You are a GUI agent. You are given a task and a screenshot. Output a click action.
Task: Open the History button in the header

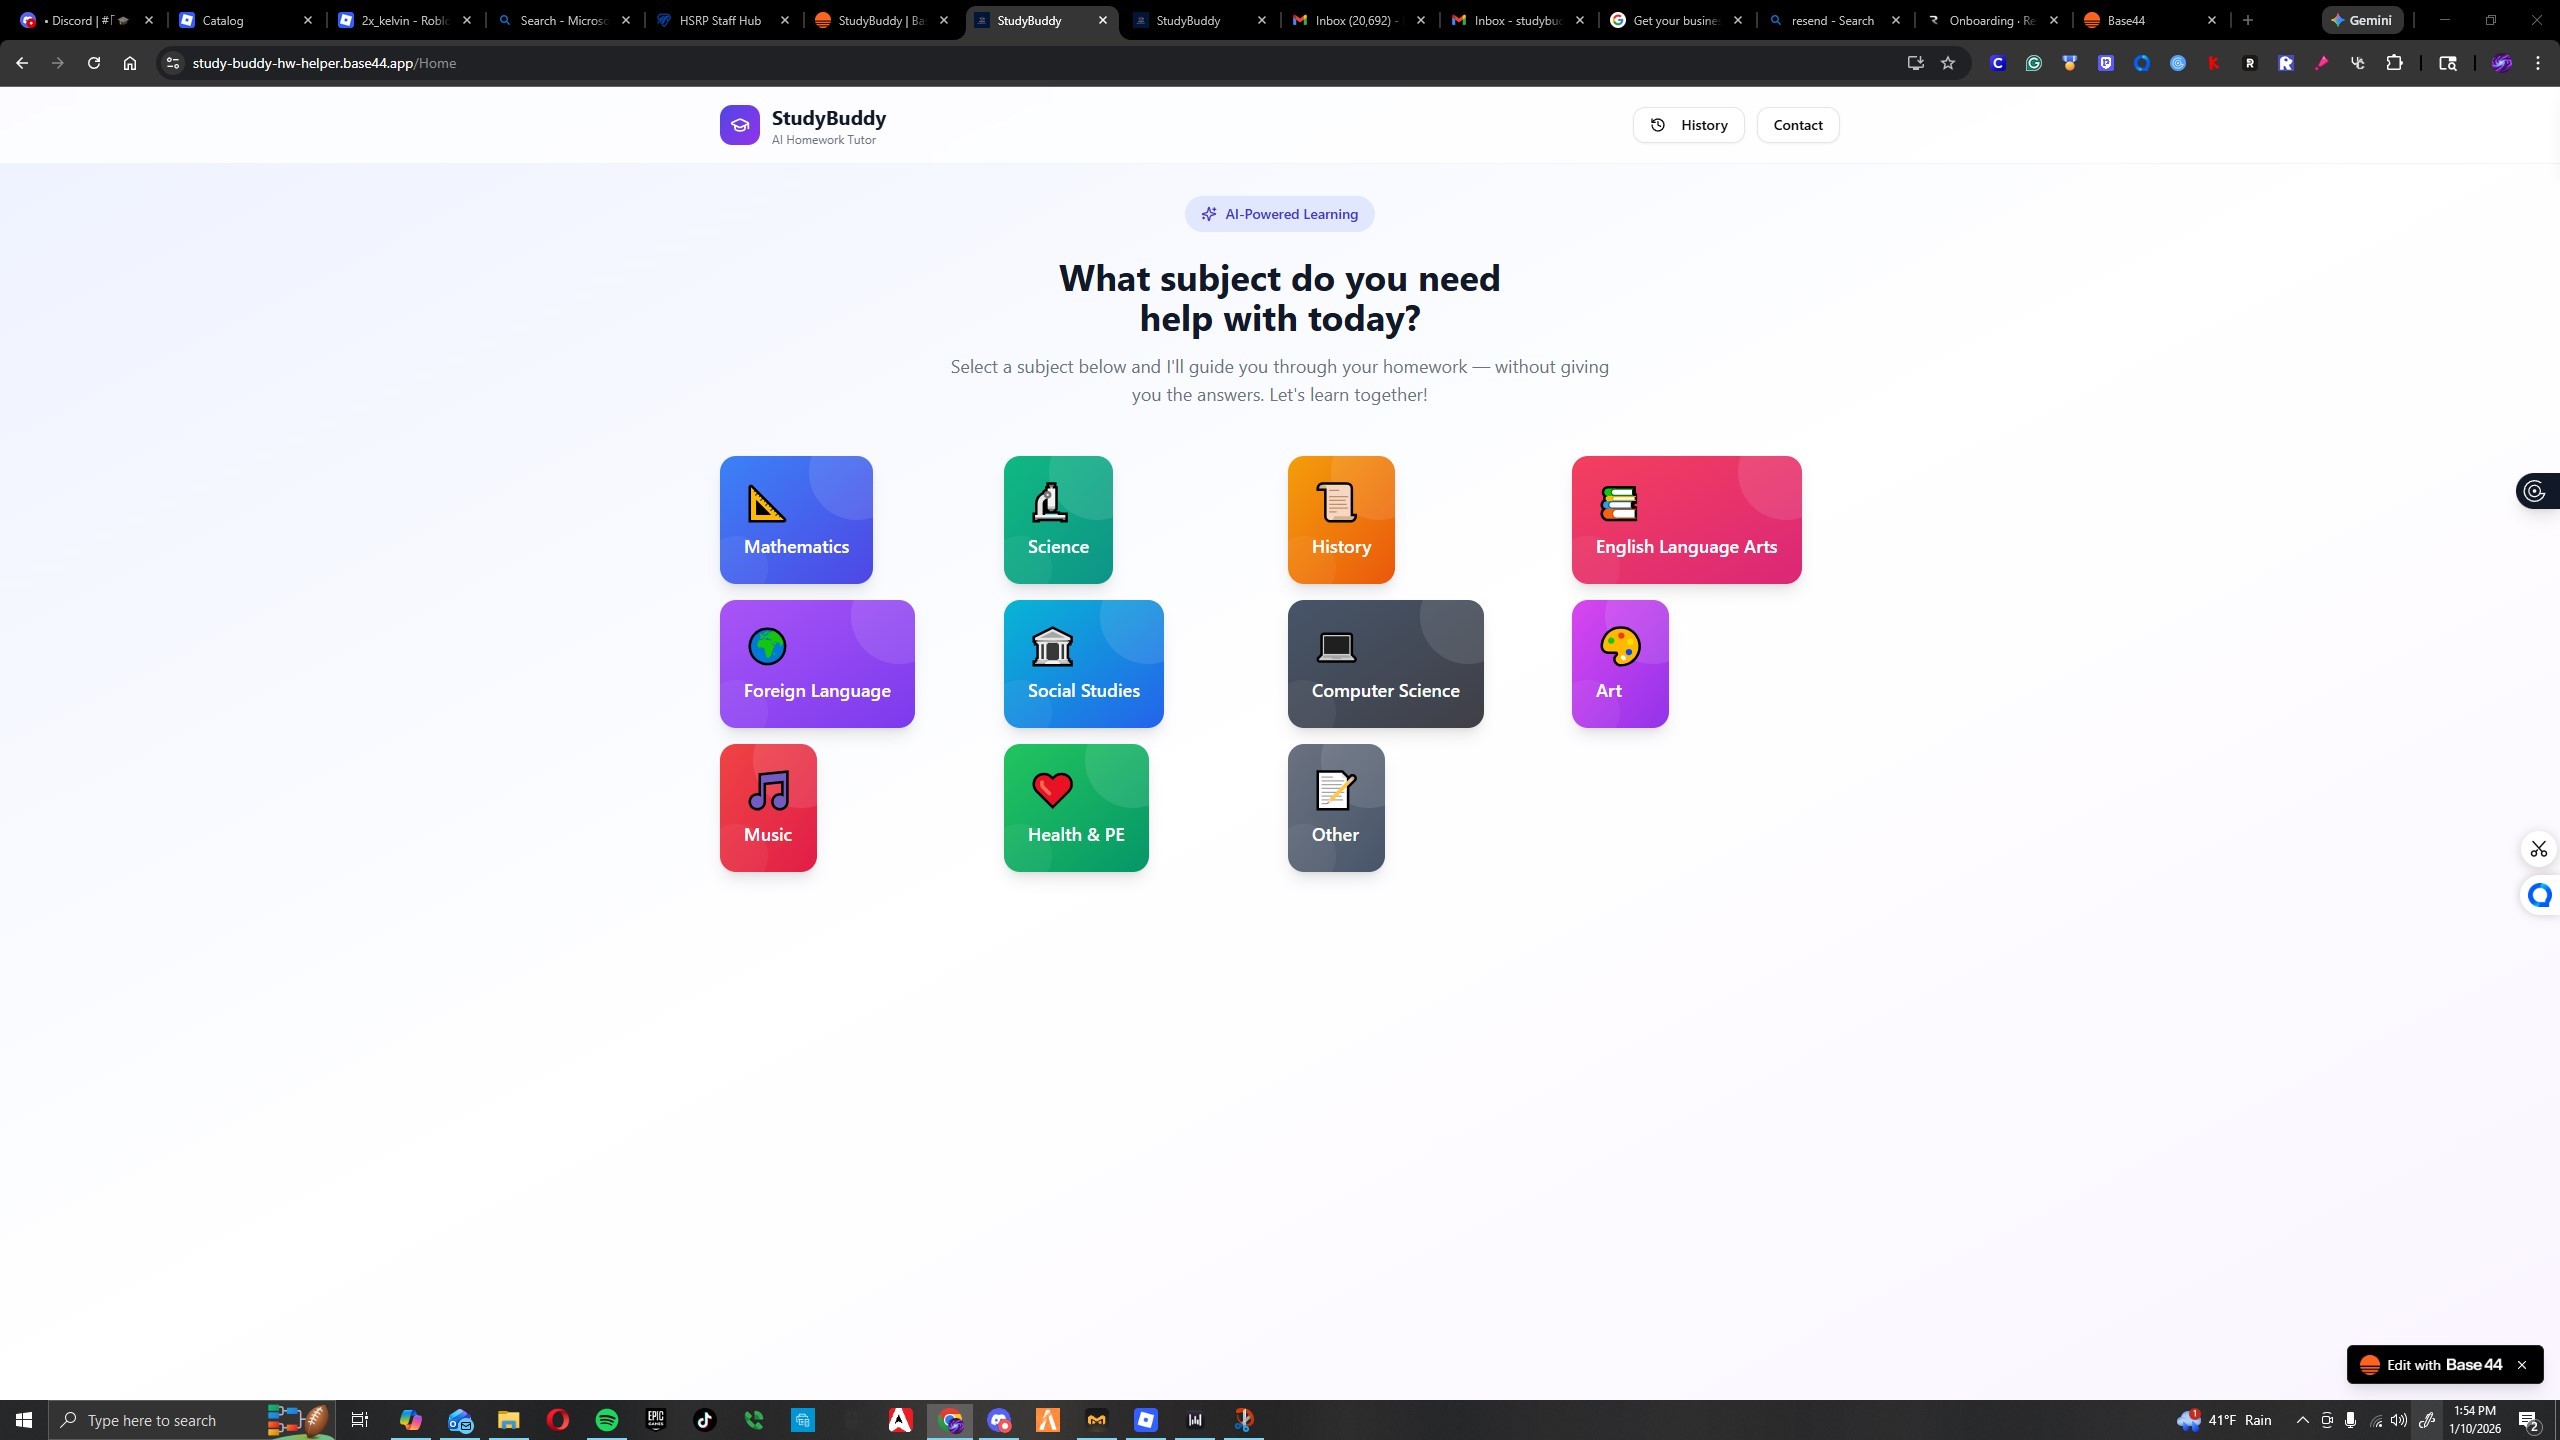click(1688, 125)
